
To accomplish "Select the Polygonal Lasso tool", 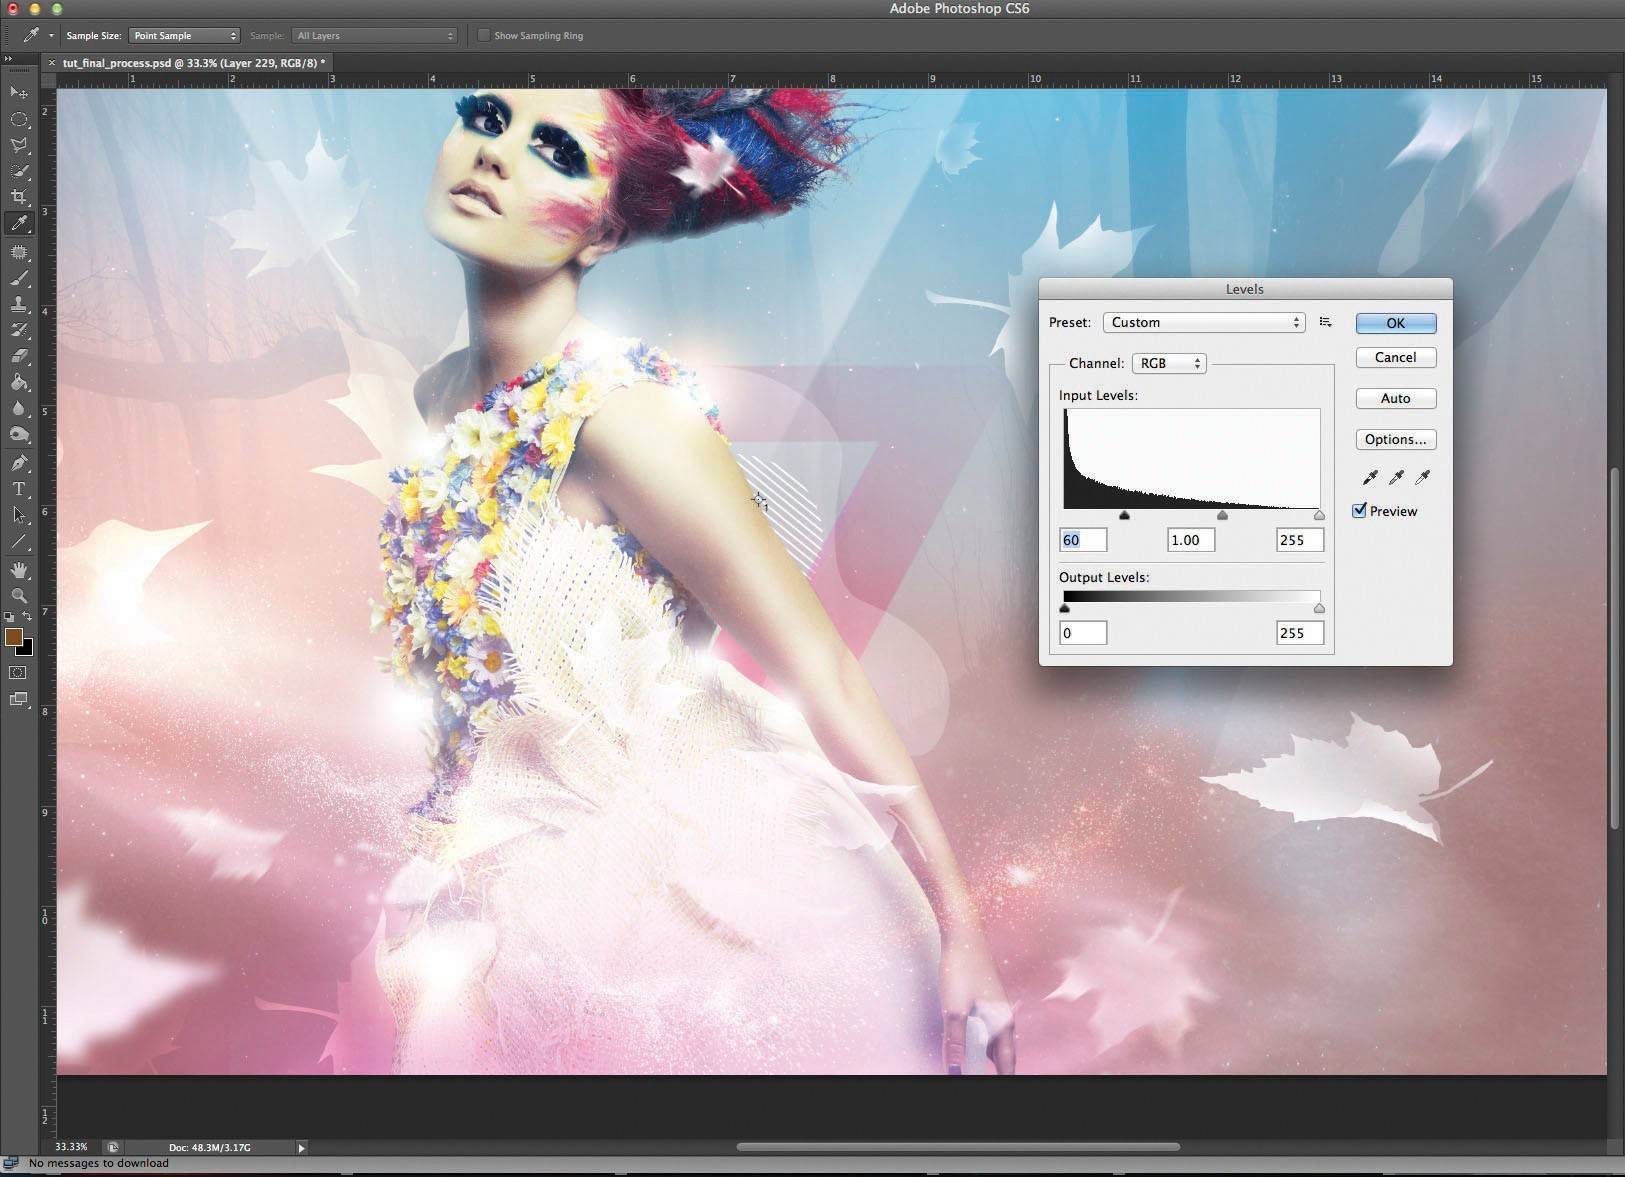I will pyautogui.click(x=19, y=145).
